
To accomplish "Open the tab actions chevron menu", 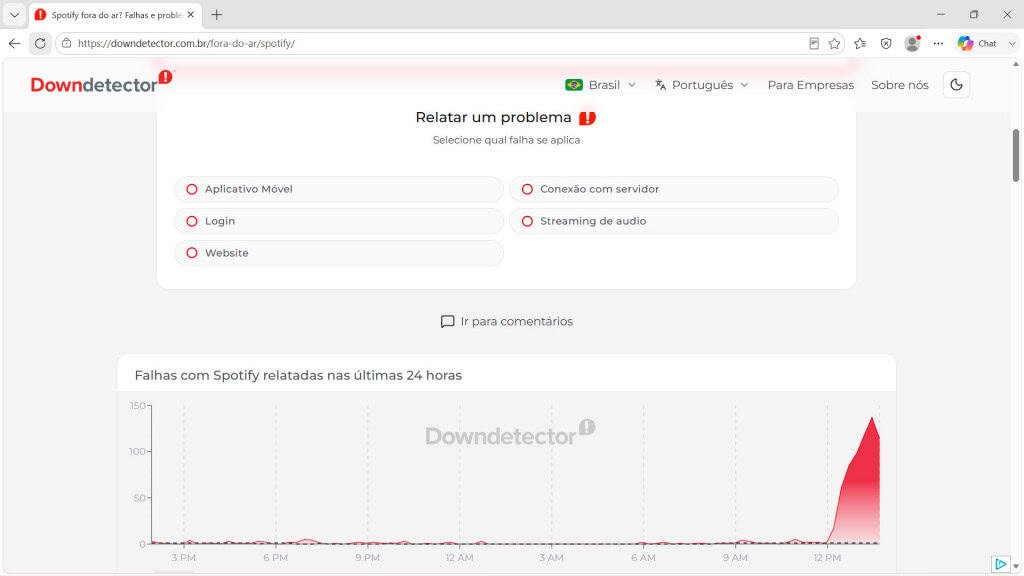I will (x=14, y=14).
